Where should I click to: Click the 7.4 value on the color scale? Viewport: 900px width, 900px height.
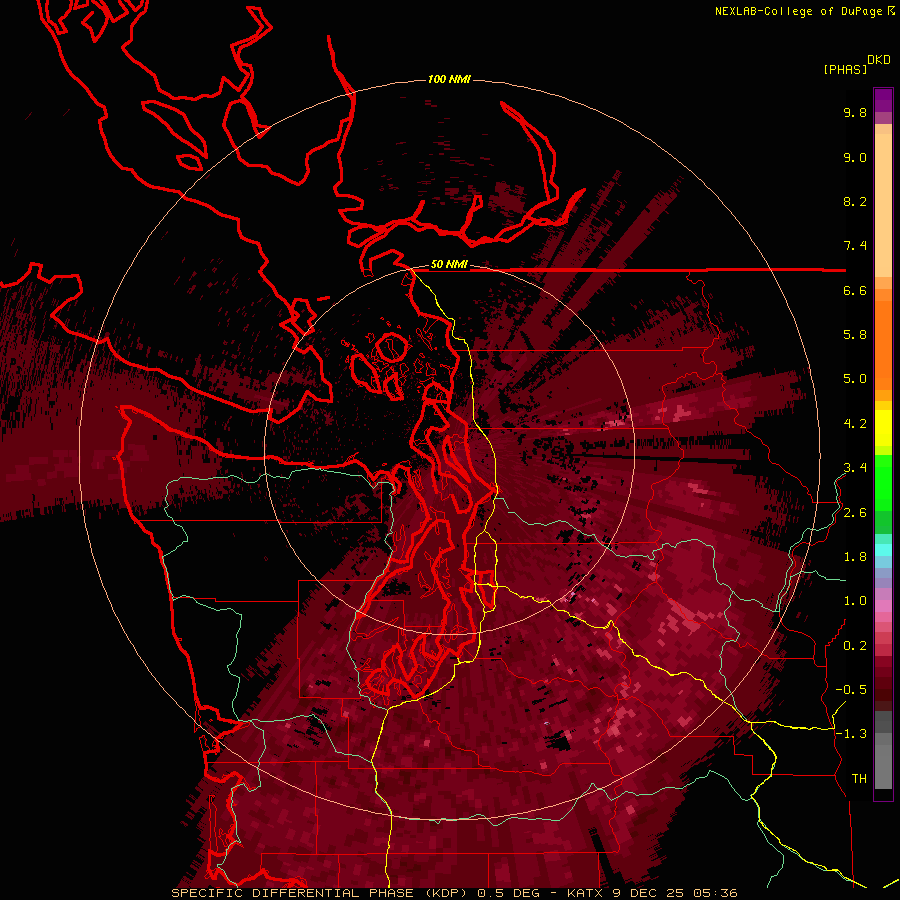pos(855,246)
